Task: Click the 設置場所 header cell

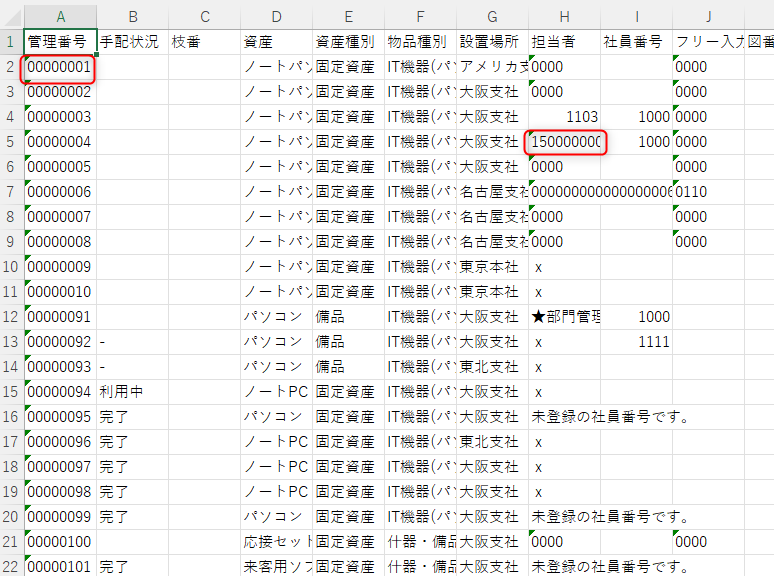Action: pyautogui.click(x=493, y=42)
